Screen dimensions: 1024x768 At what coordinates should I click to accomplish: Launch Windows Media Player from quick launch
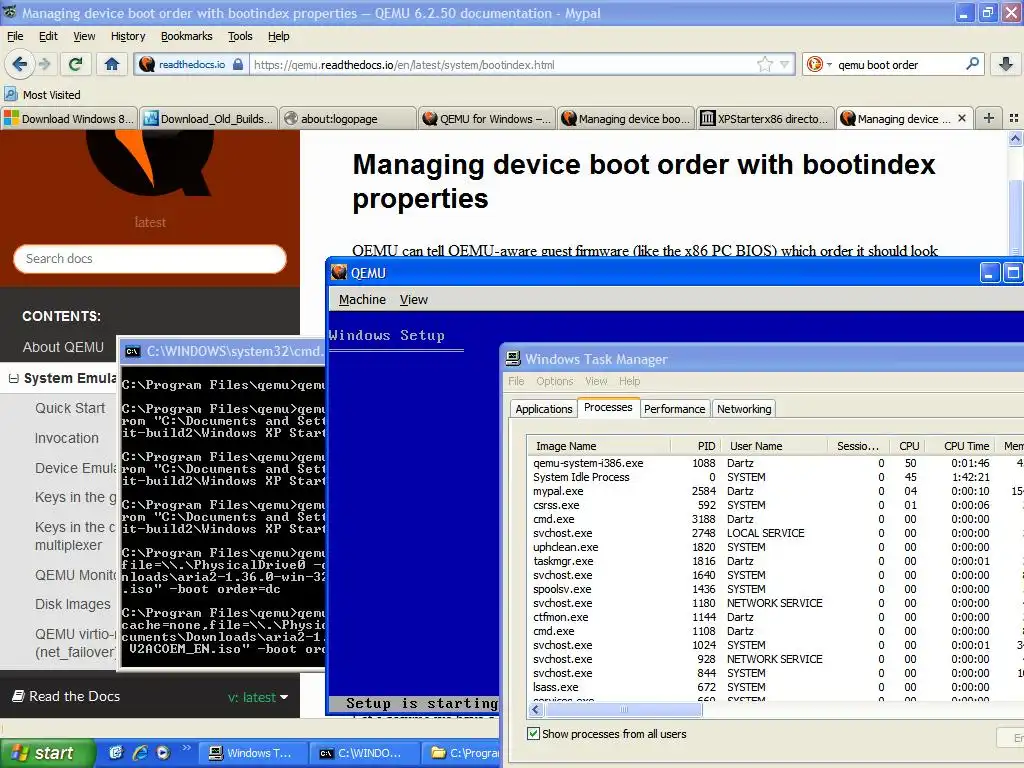[x=163, y=752]
